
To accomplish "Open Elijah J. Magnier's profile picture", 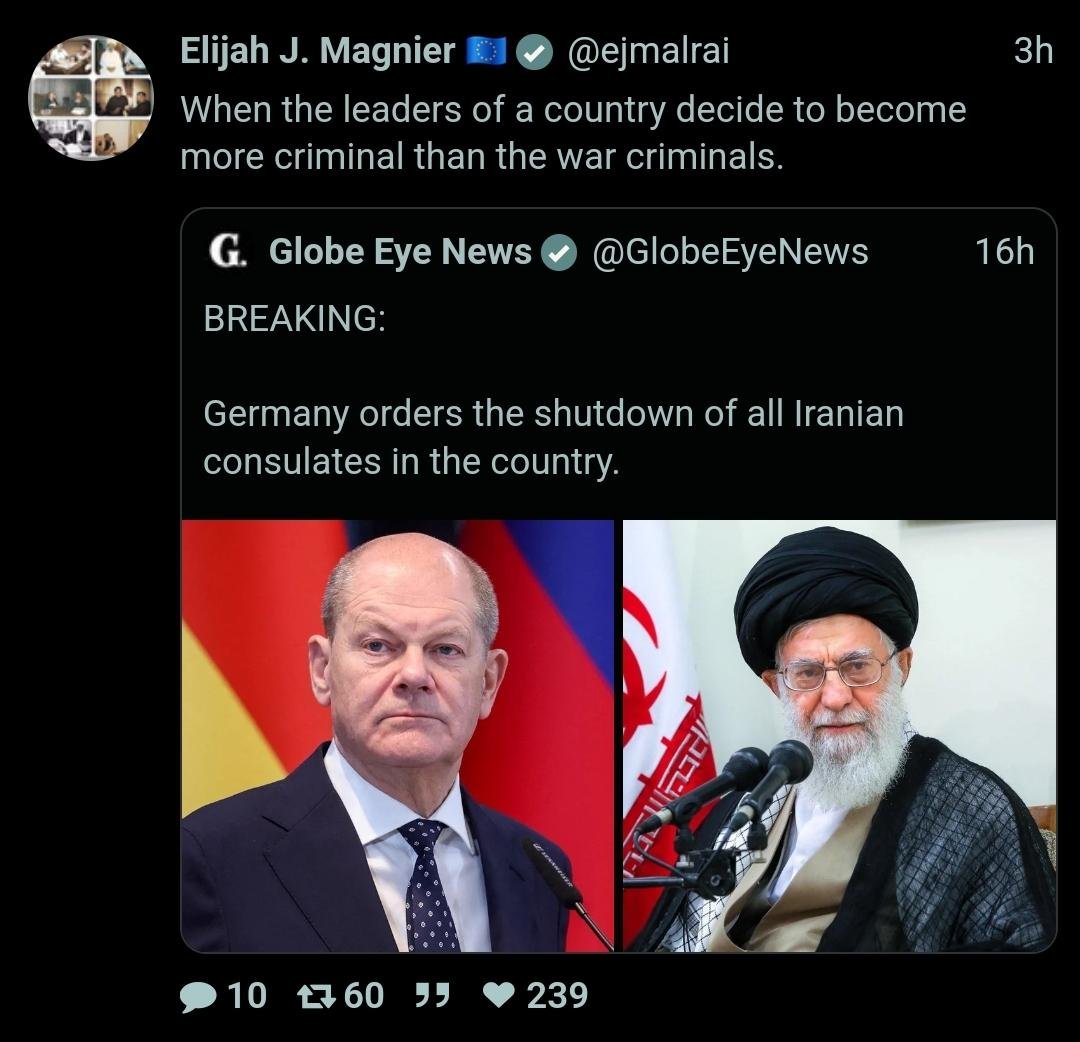I will coord(91,98).
